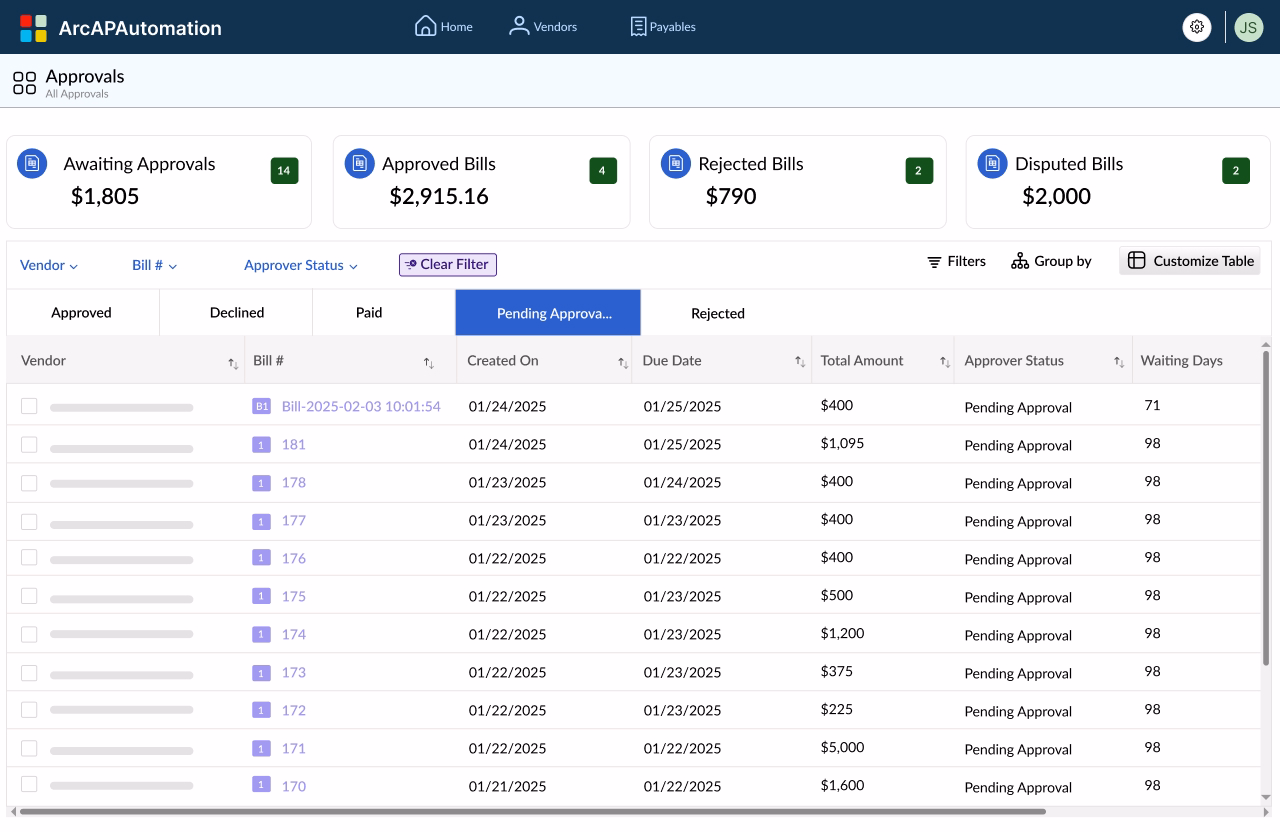Image resolution: width=1280 pixels, height=832 pixels.
Task: Sort by the Vendor column arrows
Action: pos(233,363)
